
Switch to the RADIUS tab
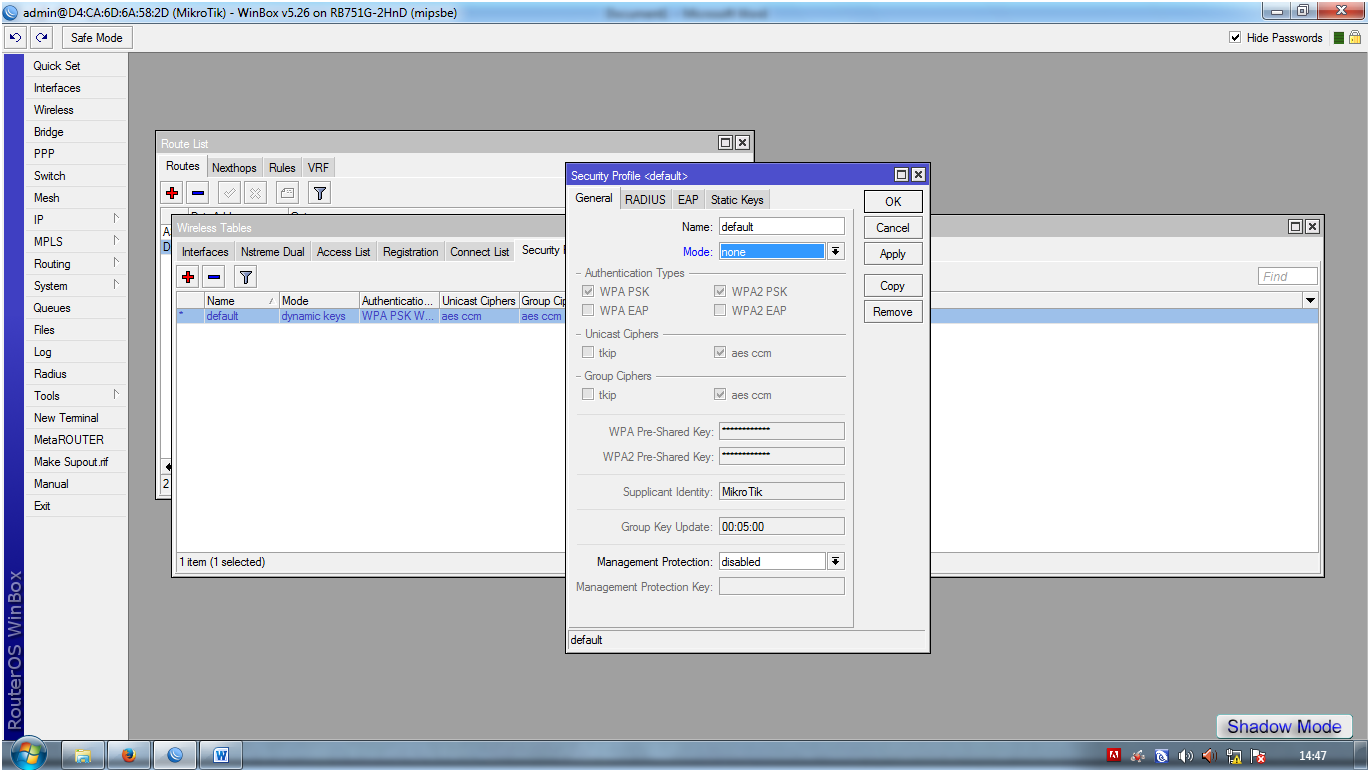644,198
